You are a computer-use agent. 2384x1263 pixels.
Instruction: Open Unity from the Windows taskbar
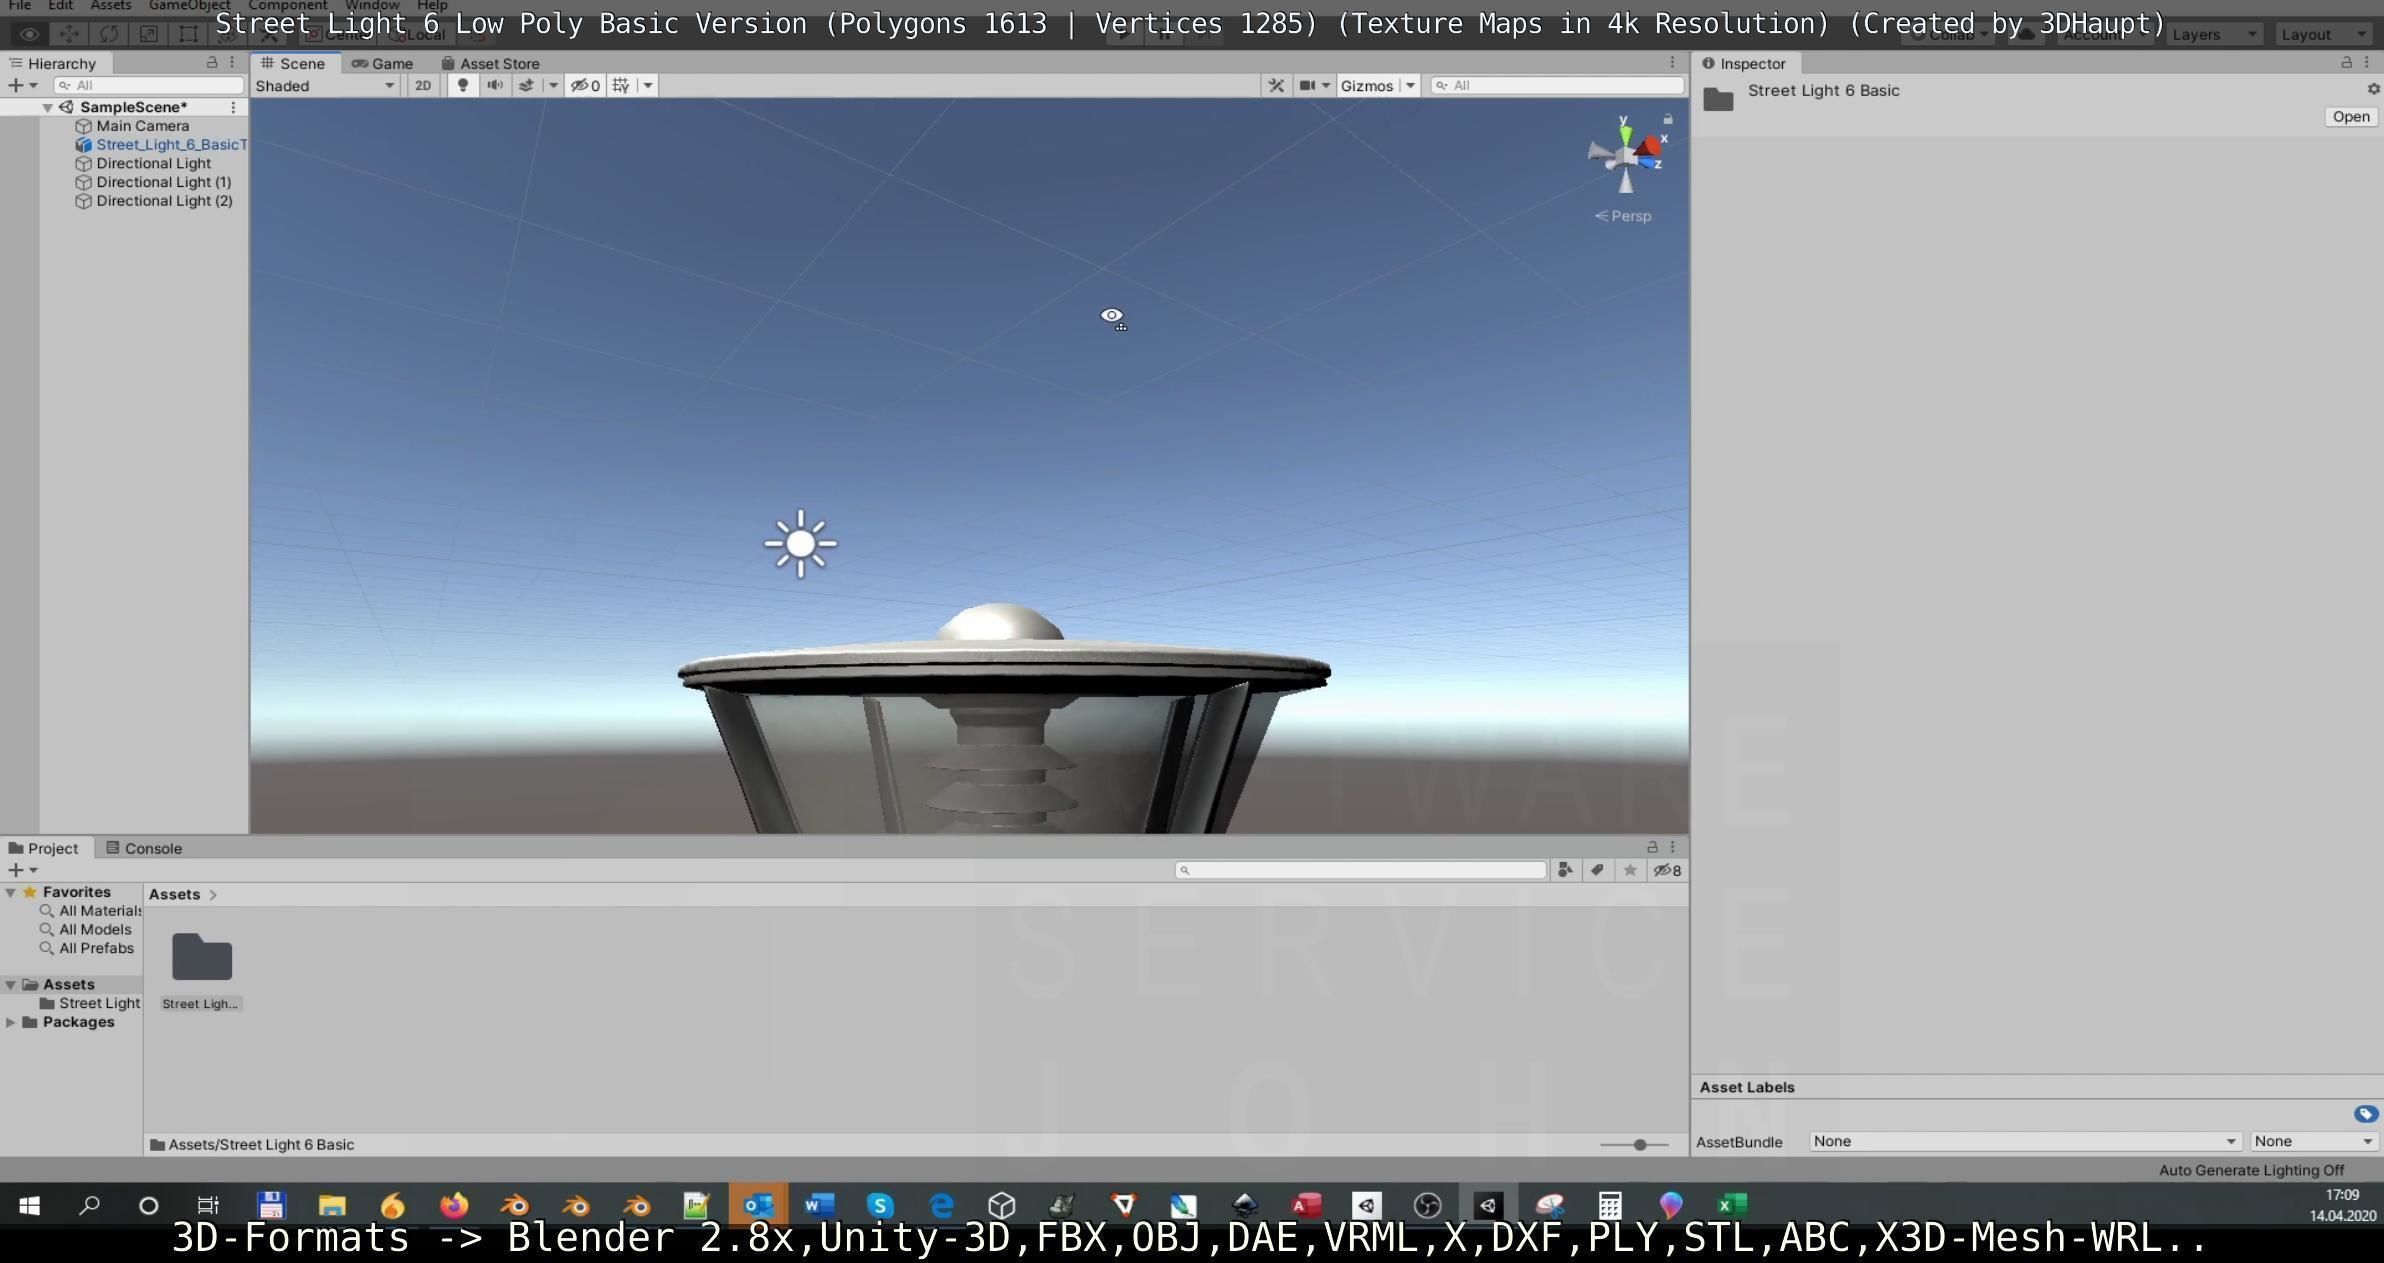pyautogui.click(x=1487, y=1206)
